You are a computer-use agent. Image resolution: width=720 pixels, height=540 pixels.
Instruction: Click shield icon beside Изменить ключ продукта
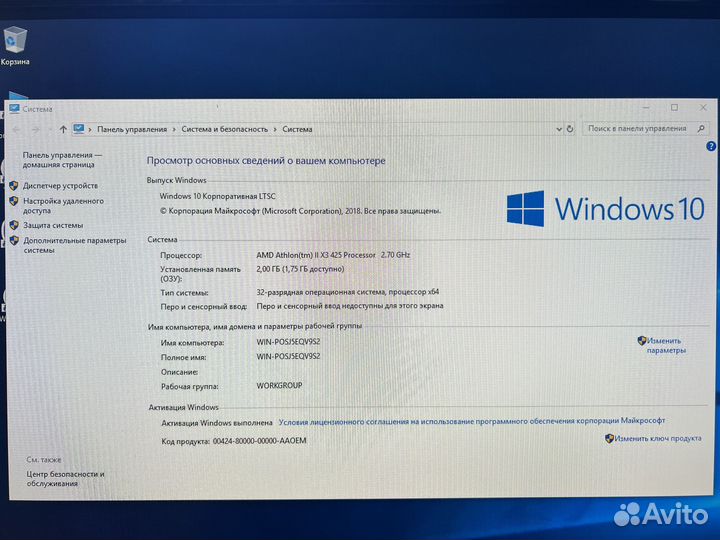(609, 439)
